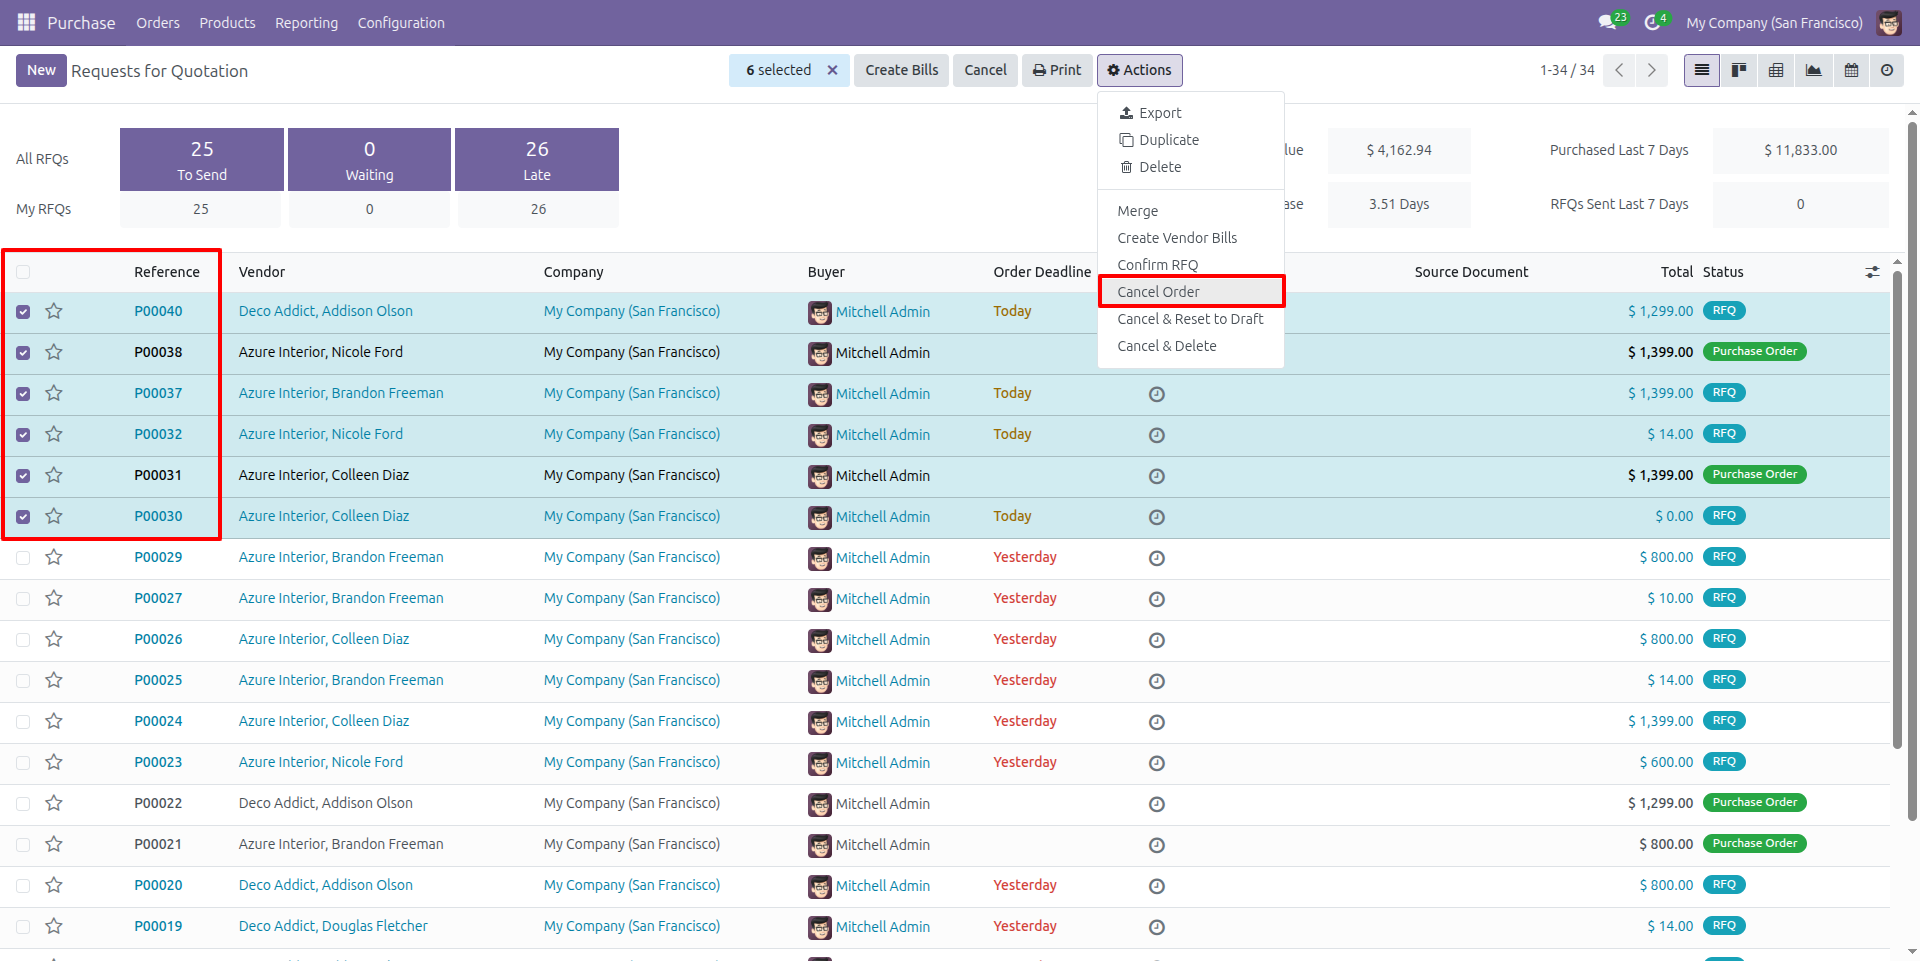Open the Orders menu in the navbar

click(158, 22)
